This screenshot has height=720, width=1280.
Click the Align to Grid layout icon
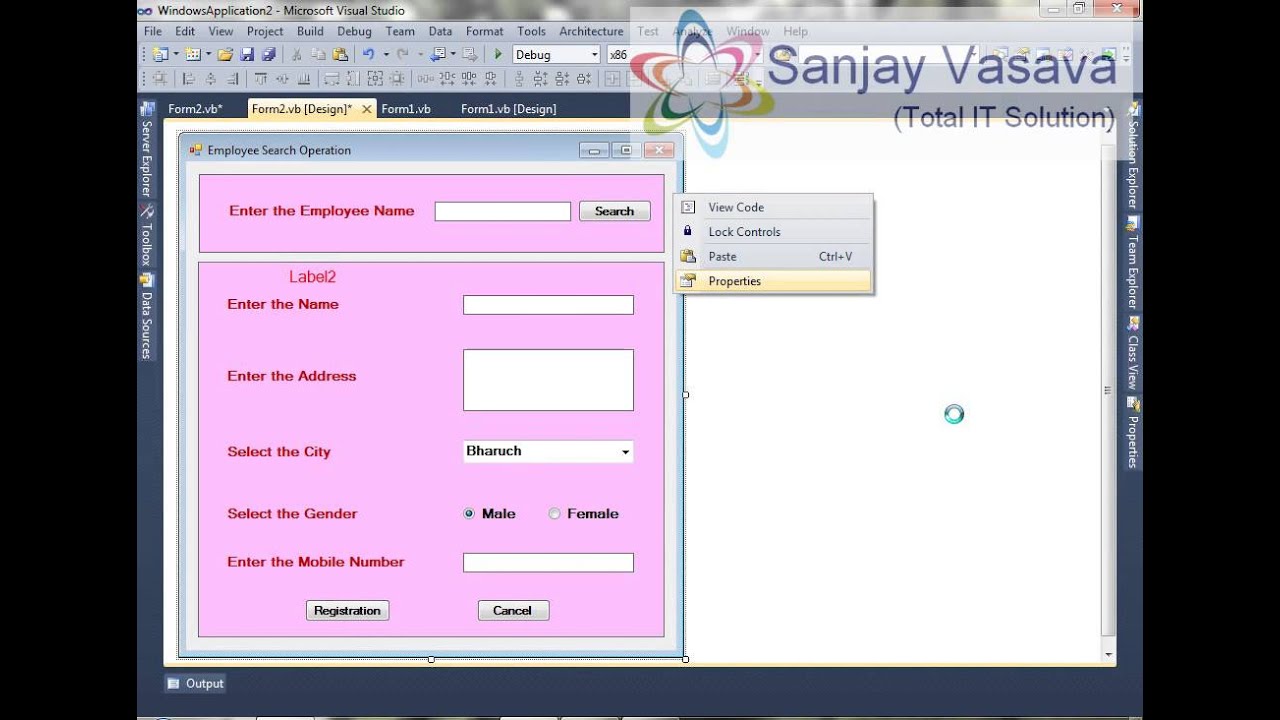[x=159, y=79]
